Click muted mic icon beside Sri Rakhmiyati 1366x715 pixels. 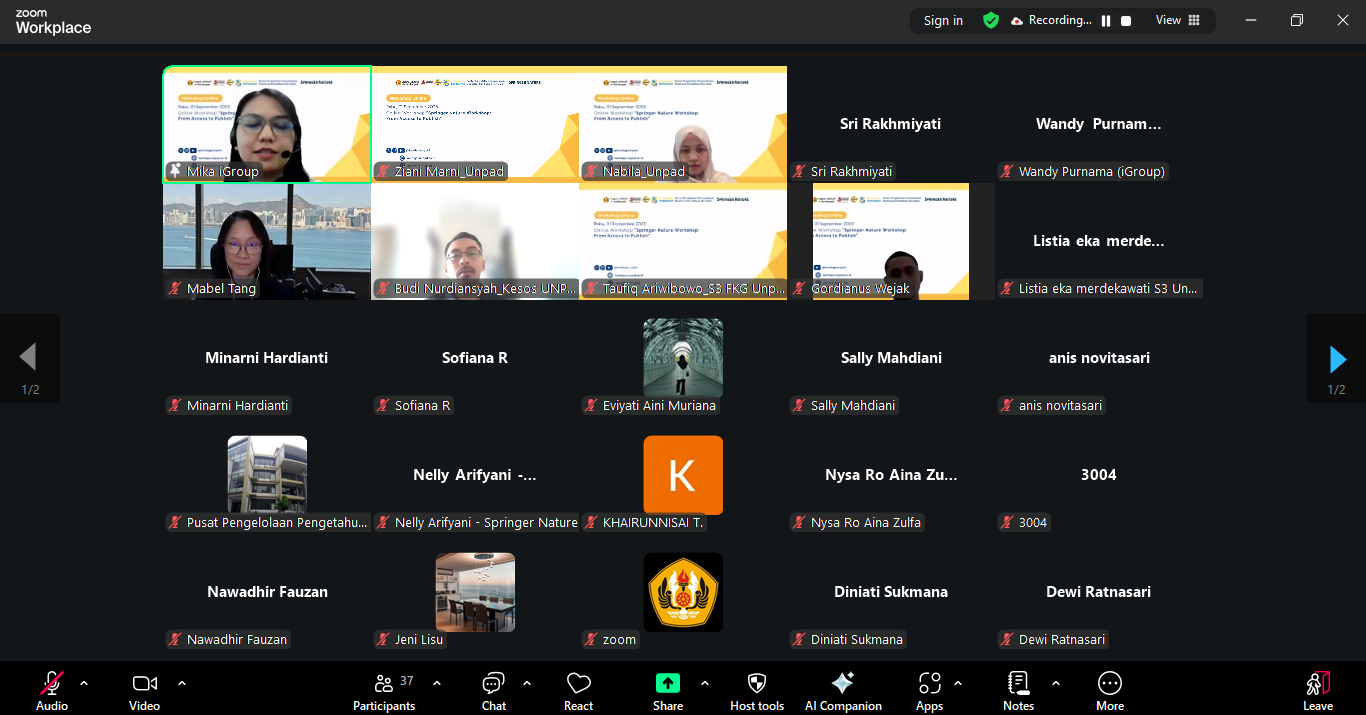tap(799, 172)
